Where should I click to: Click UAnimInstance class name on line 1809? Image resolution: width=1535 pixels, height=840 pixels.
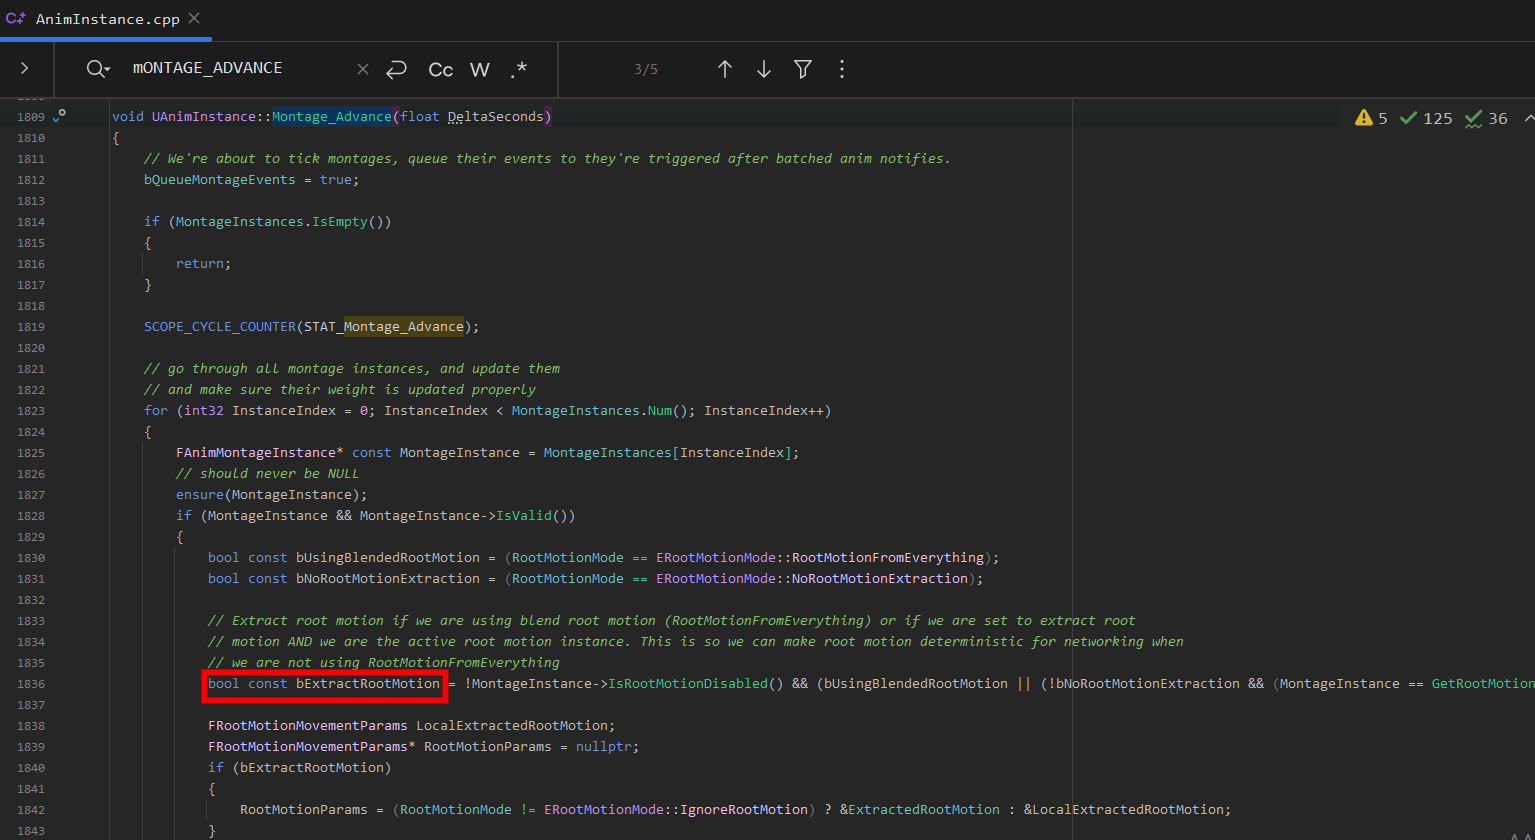(x=204, y=117)
